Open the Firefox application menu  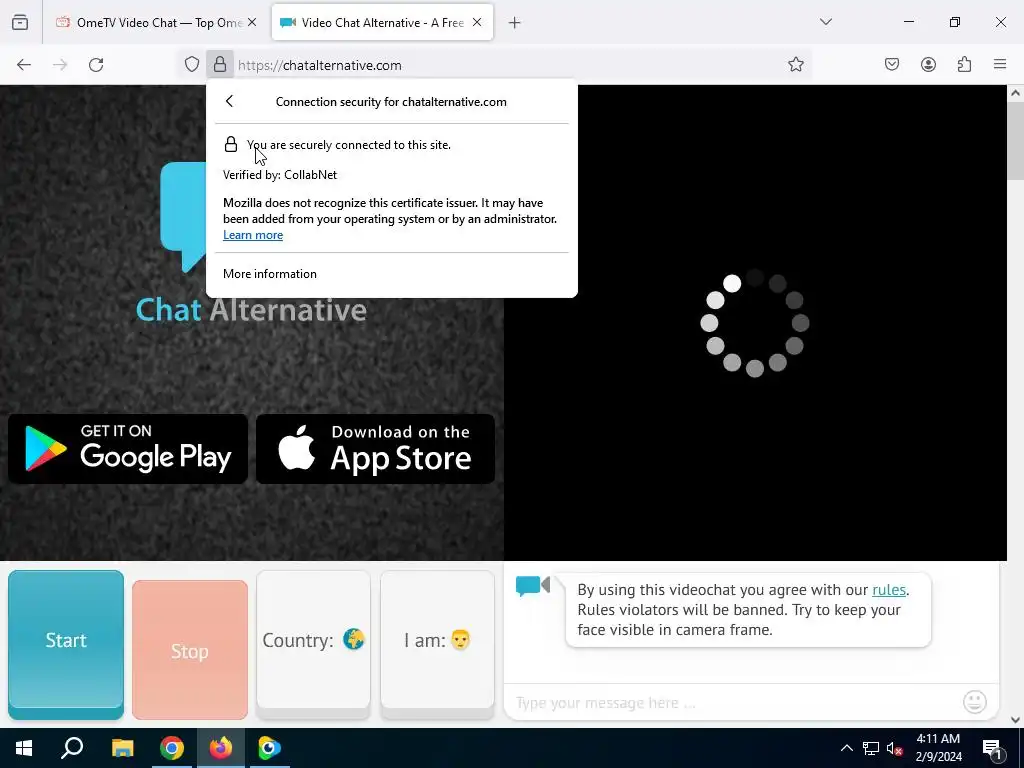point(1000,65)
